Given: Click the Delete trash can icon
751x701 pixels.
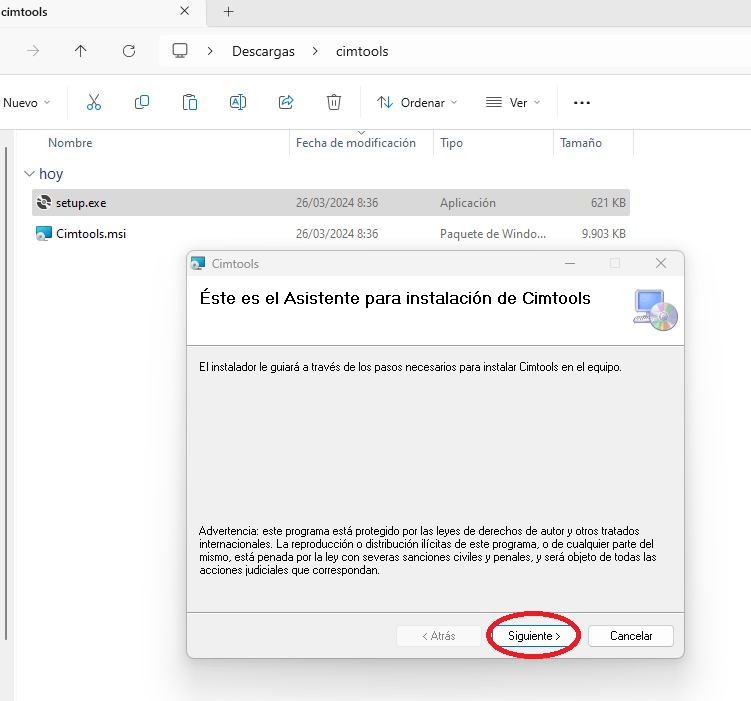Looking at the screenshot, I should tap(334, 102).
